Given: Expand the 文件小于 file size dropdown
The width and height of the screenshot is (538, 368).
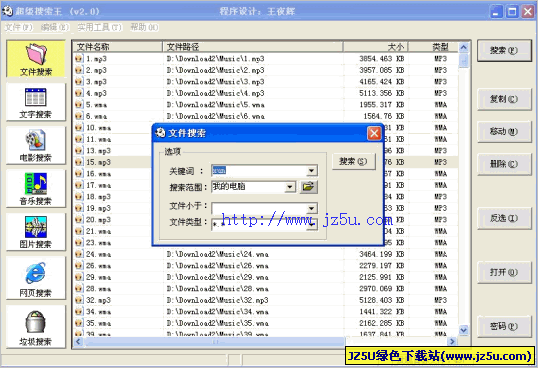Looking at the screenshot, I should pyautogui.click(x=312, y=208).
